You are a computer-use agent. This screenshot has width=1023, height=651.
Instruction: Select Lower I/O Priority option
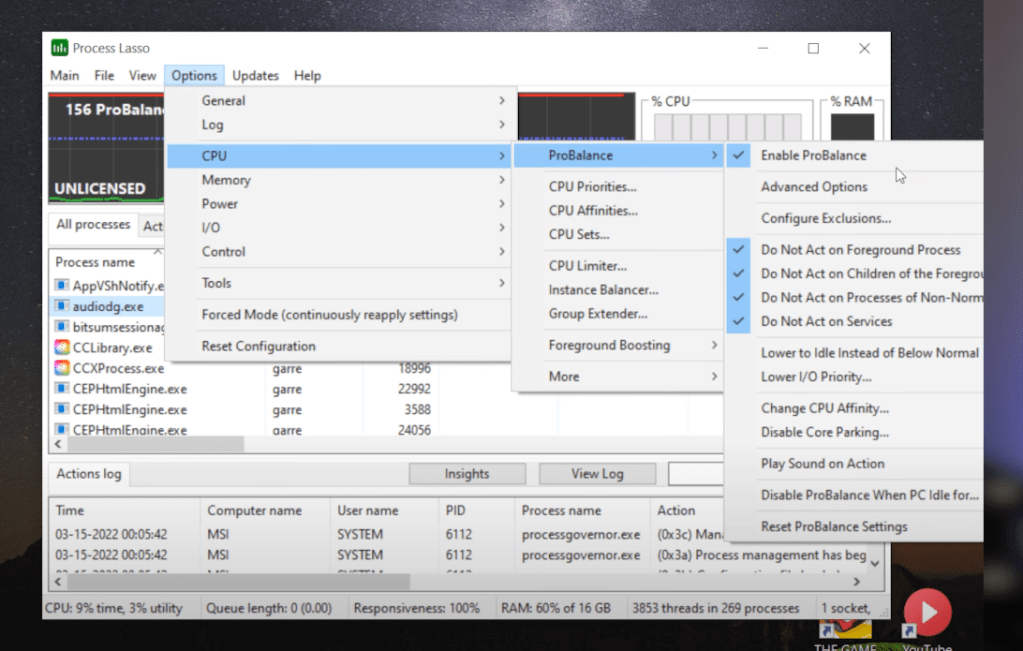[854, 377]
